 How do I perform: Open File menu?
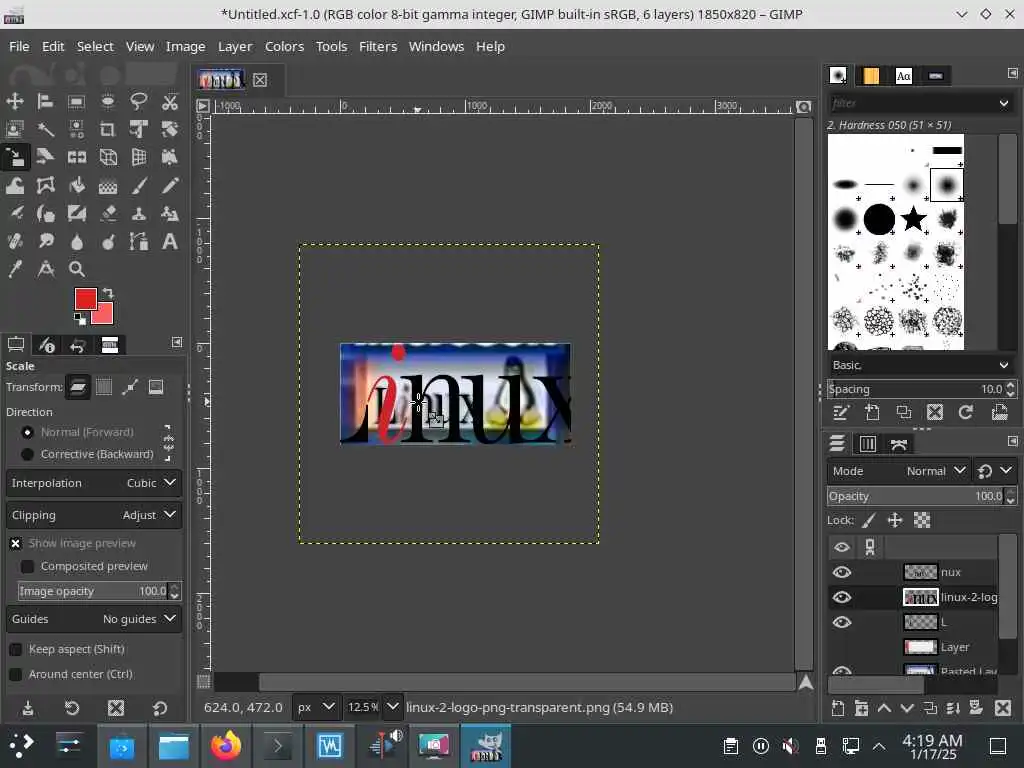(19, 46)
